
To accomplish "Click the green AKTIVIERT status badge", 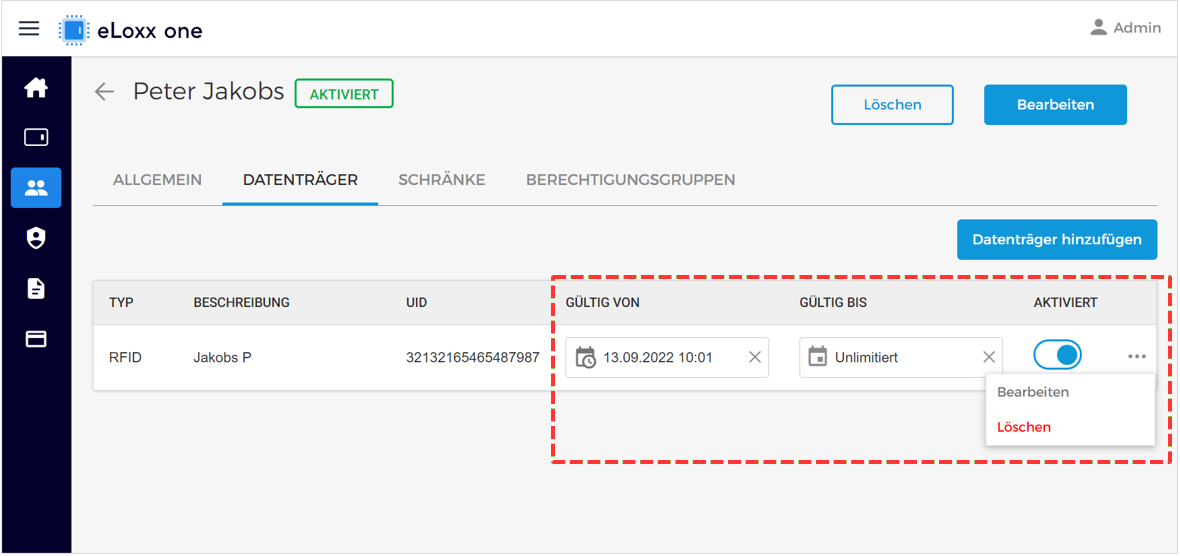I will [344, 94].
